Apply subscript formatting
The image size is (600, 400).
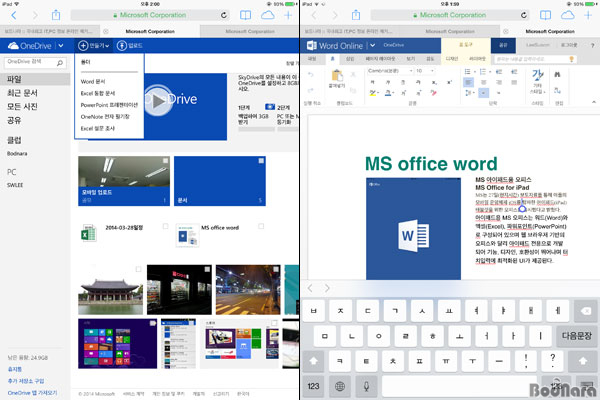pyautogui.click(x=434, y=82)
